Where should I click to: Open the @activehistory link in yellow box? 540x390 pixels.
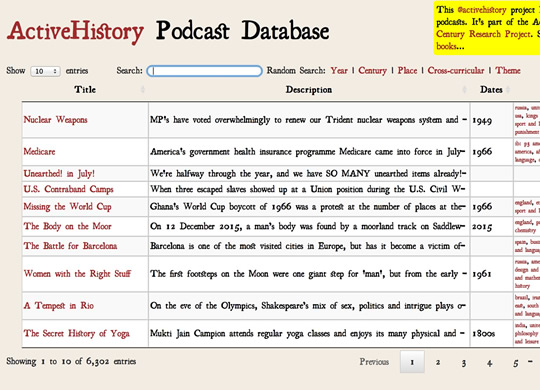pyautogui.click(x=481, y=10)
